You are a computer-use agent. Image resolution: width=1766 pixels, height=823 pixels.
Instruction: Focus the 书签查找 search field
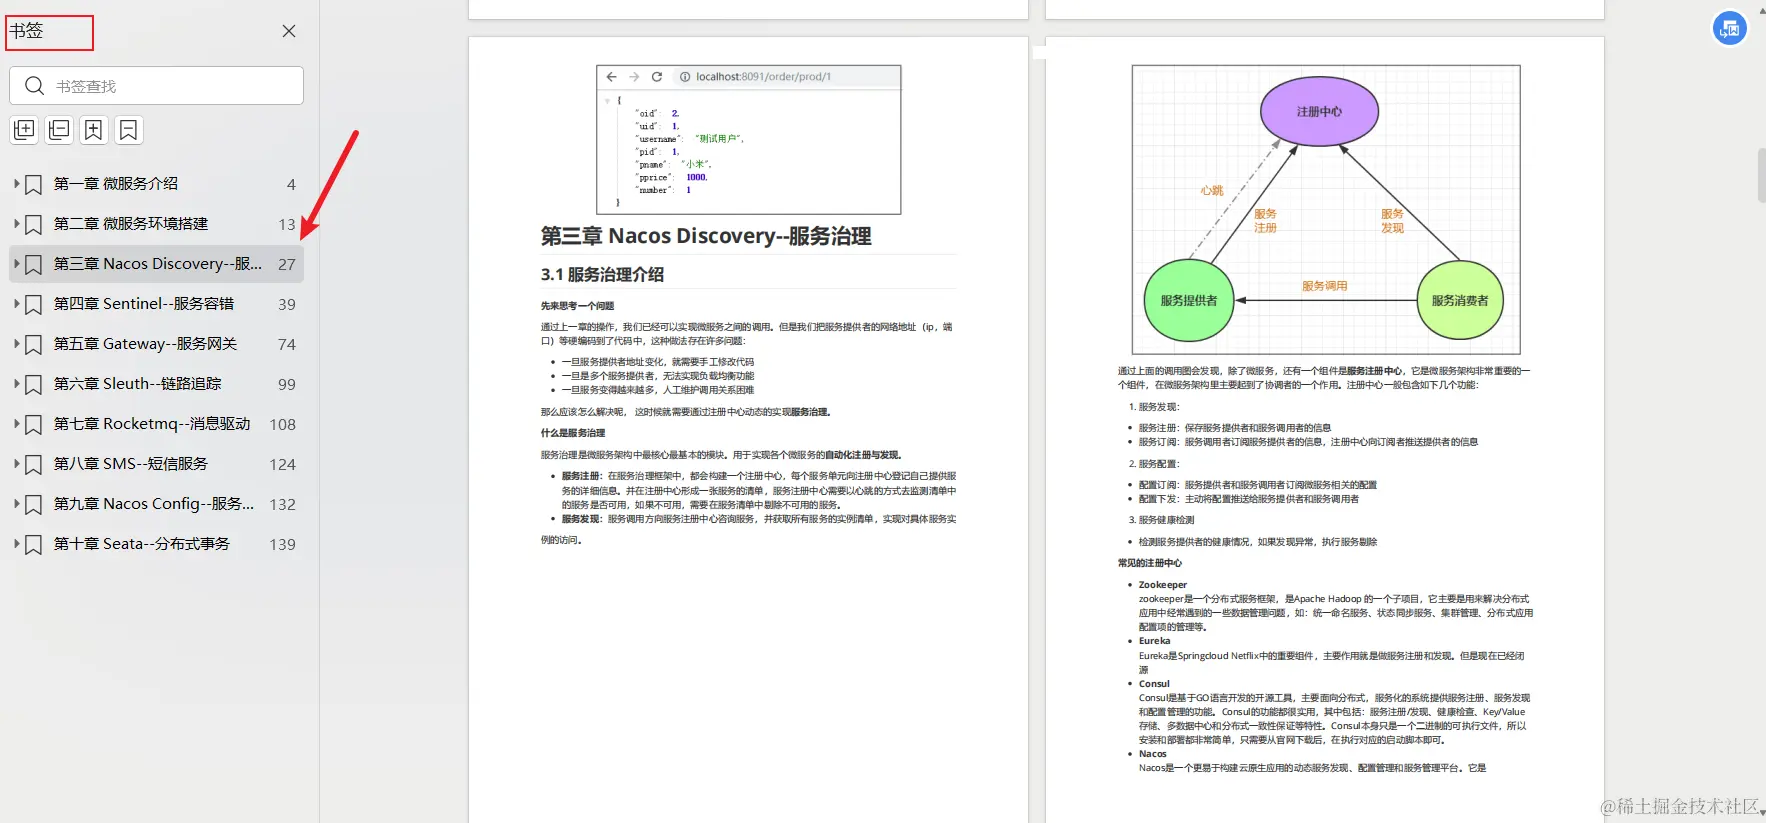click(x=157, y=86)
